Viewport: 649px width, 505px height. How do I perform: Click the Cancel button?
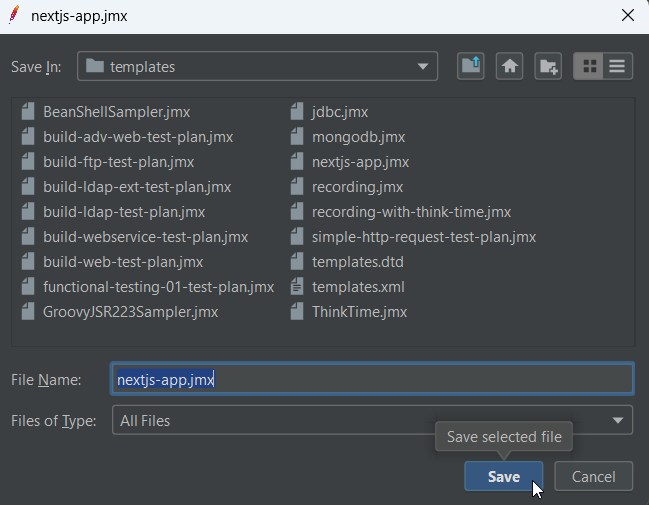[594, 476]
